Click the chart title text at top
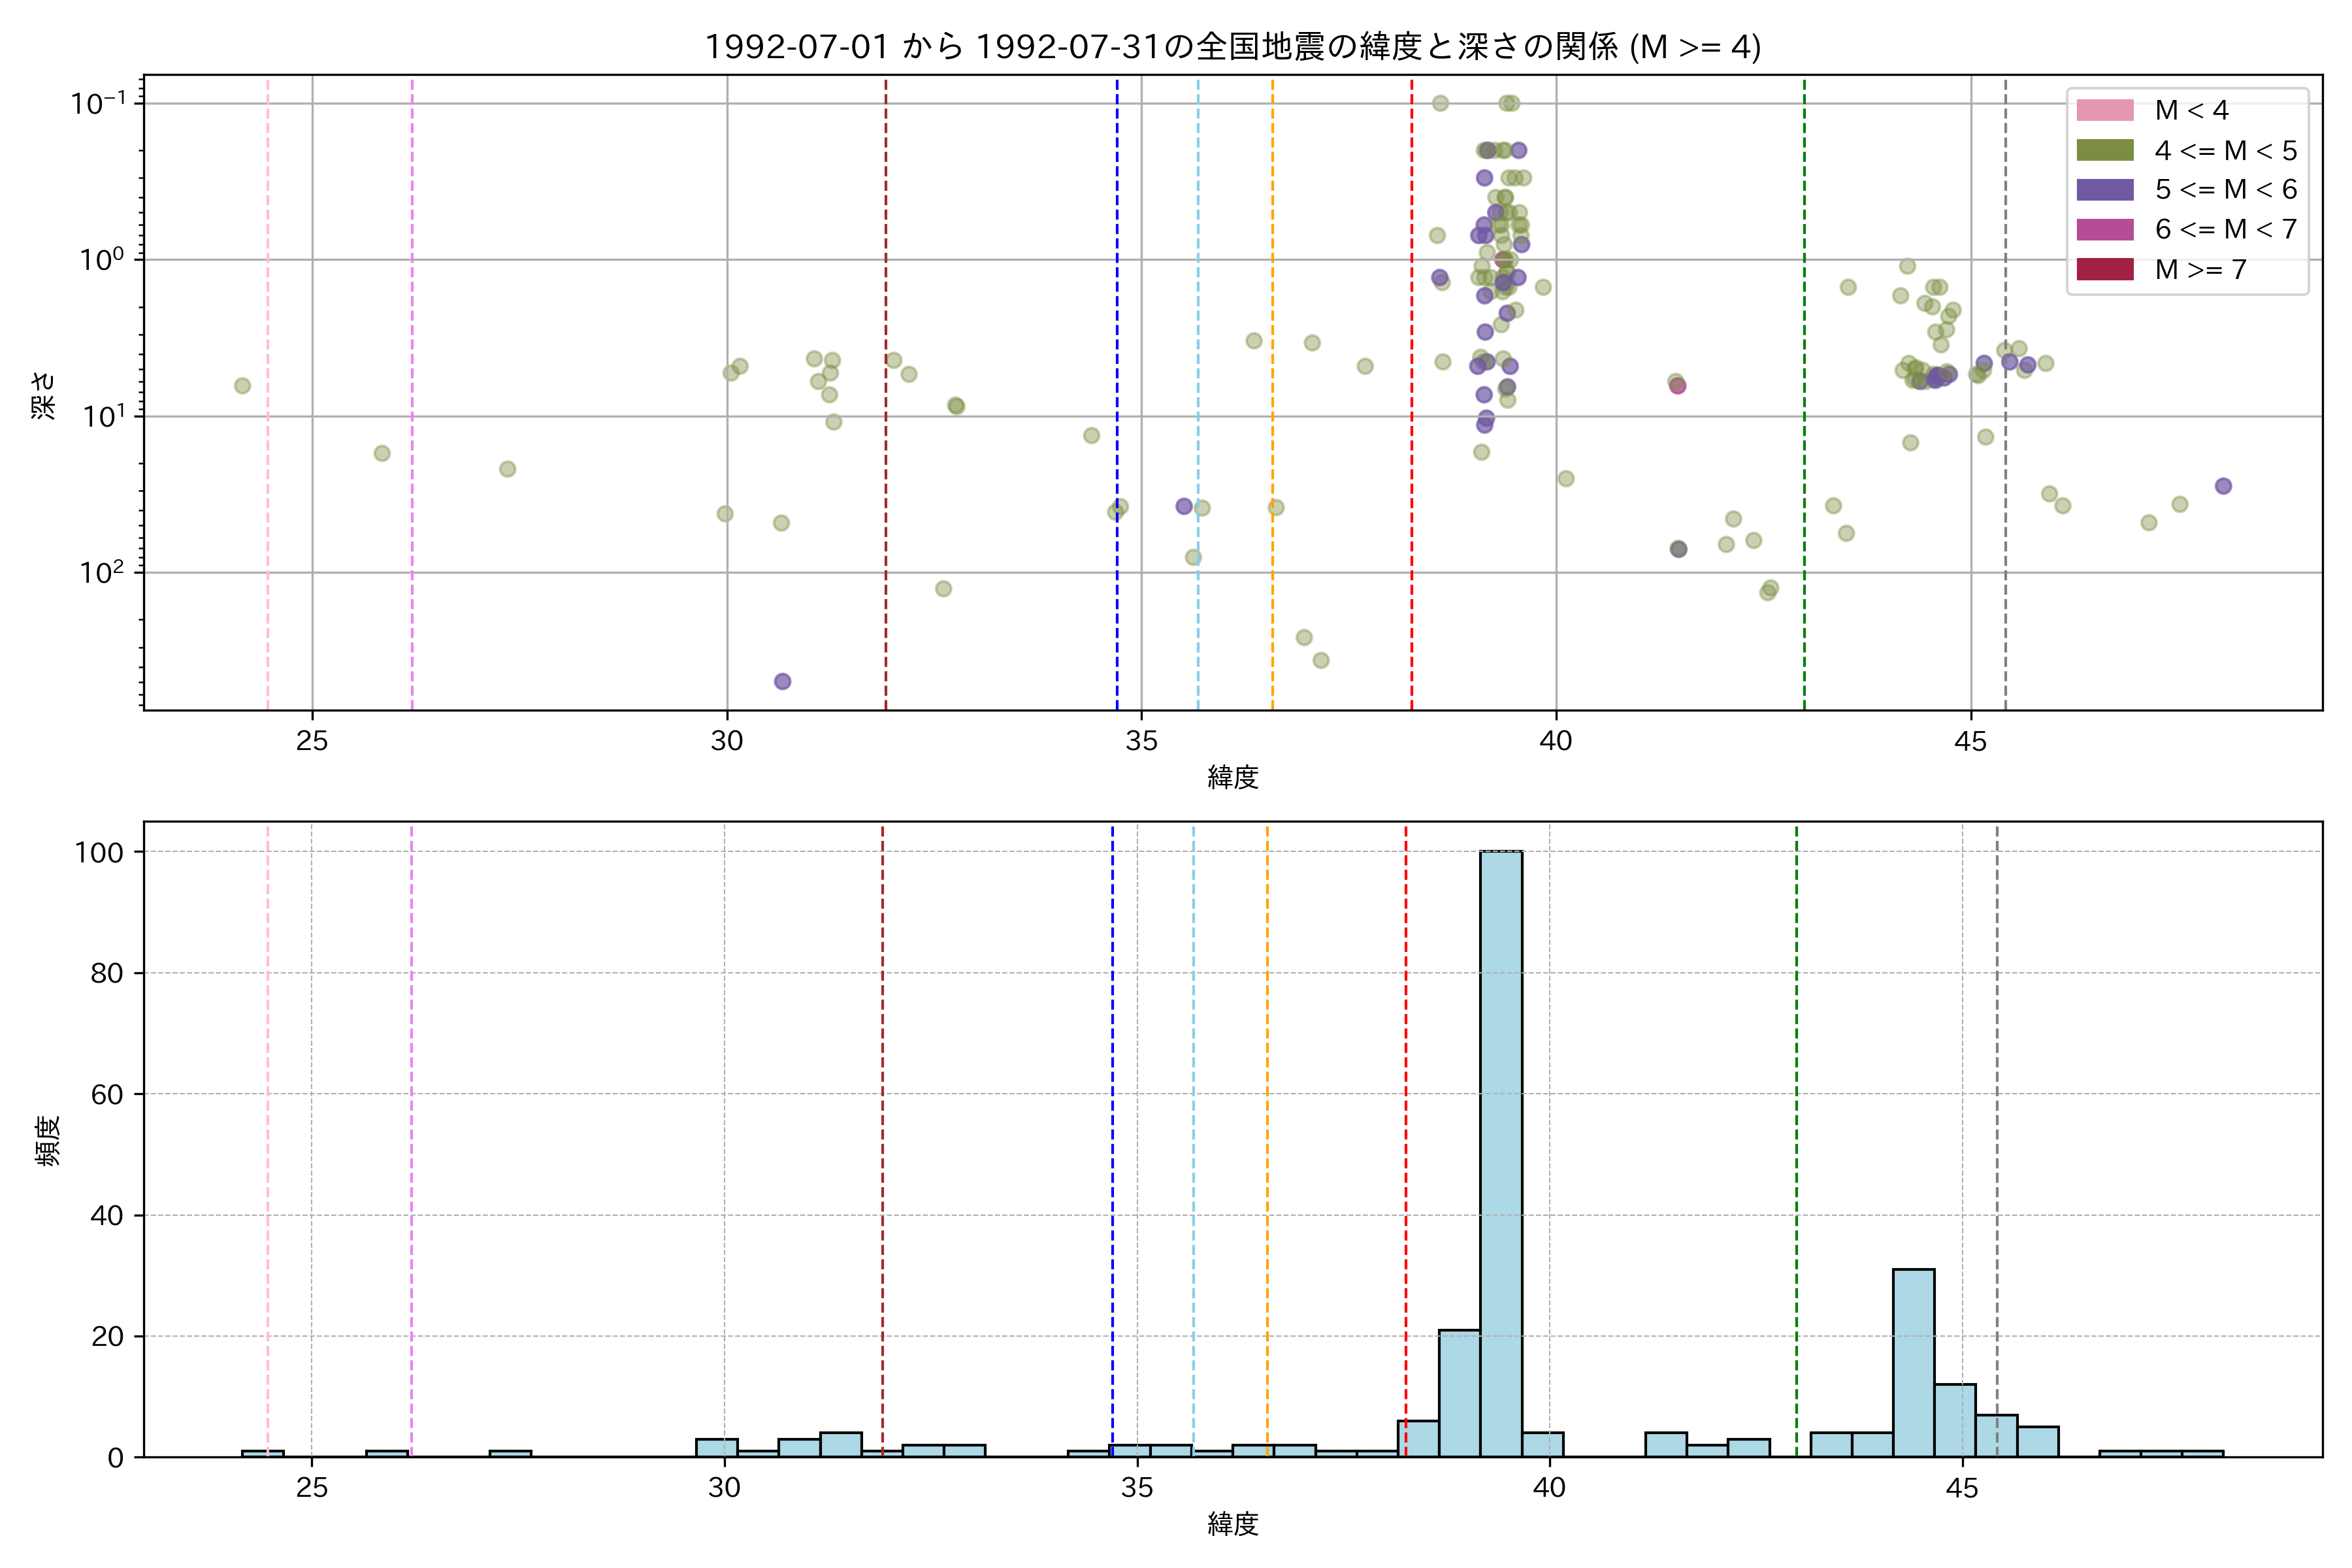 (x=1232, y=46)
